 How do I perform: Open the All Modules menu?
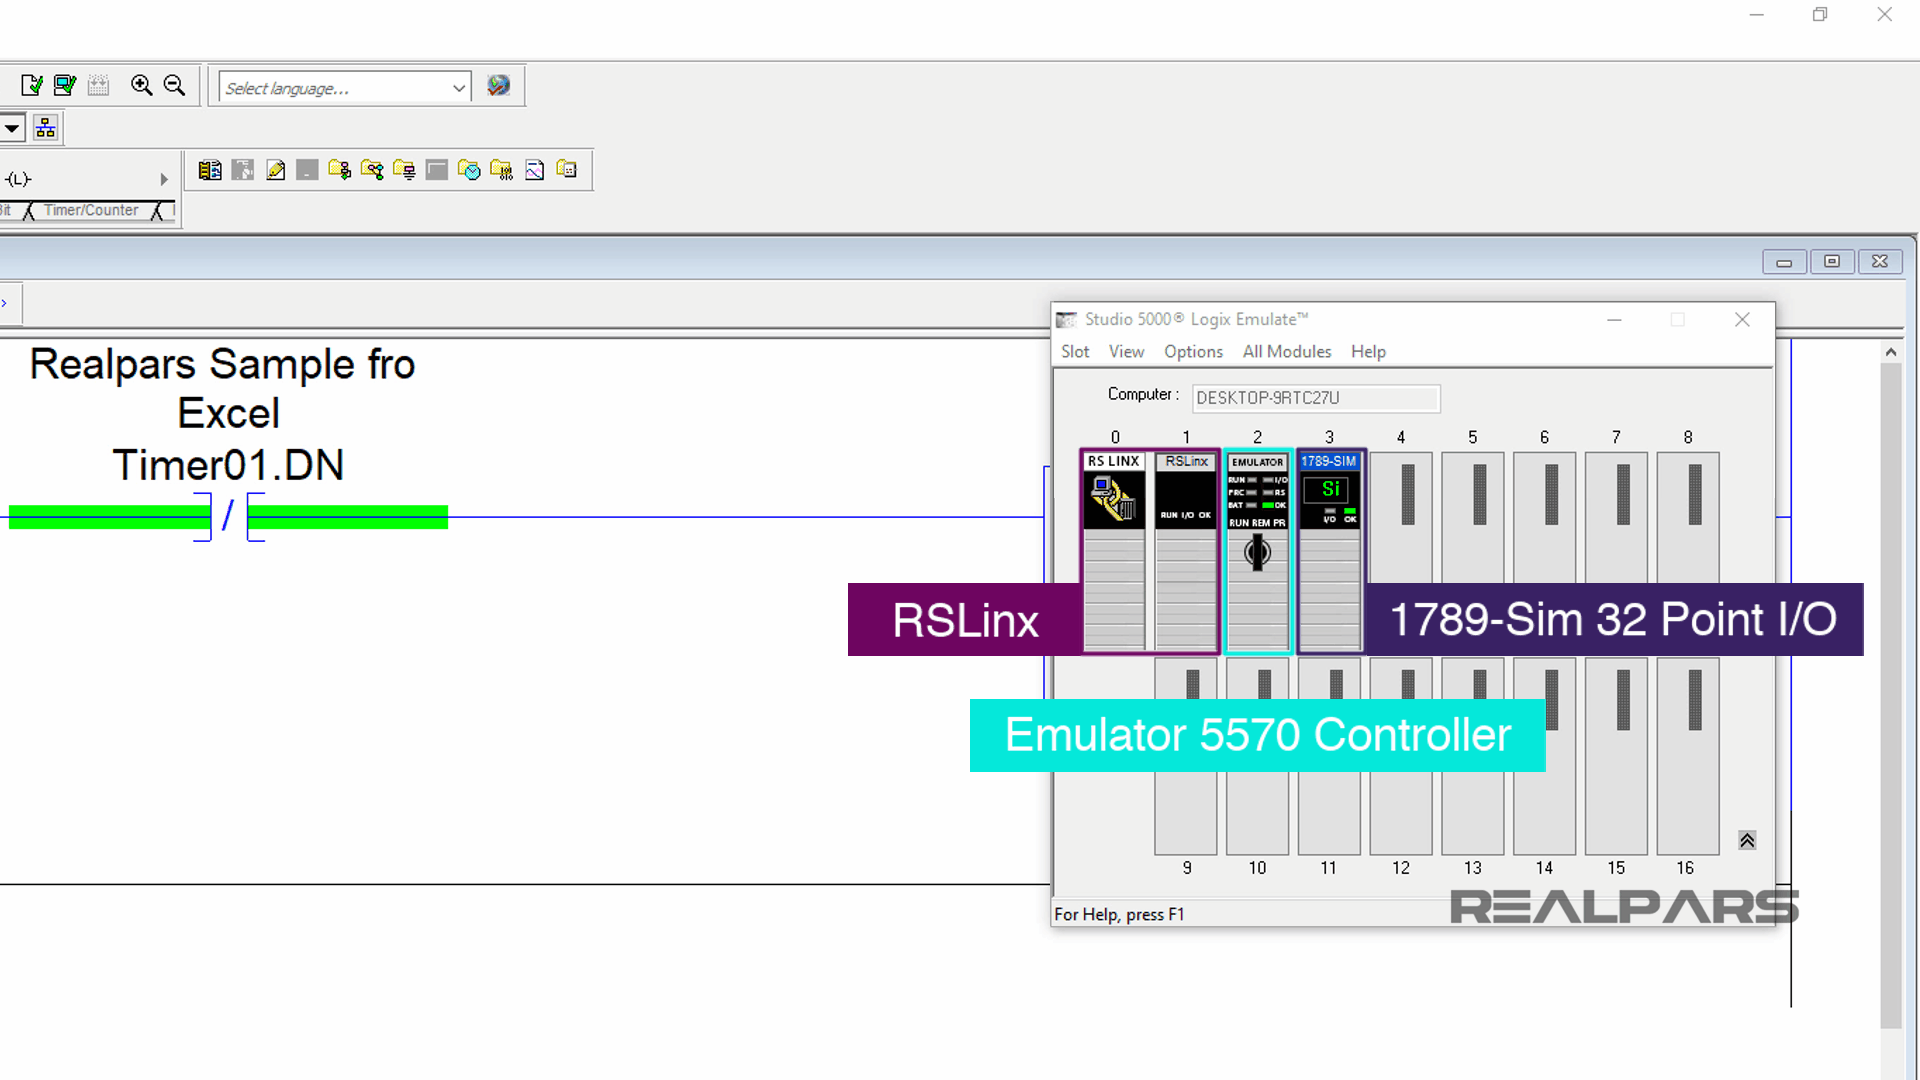tap(1287, 351)
